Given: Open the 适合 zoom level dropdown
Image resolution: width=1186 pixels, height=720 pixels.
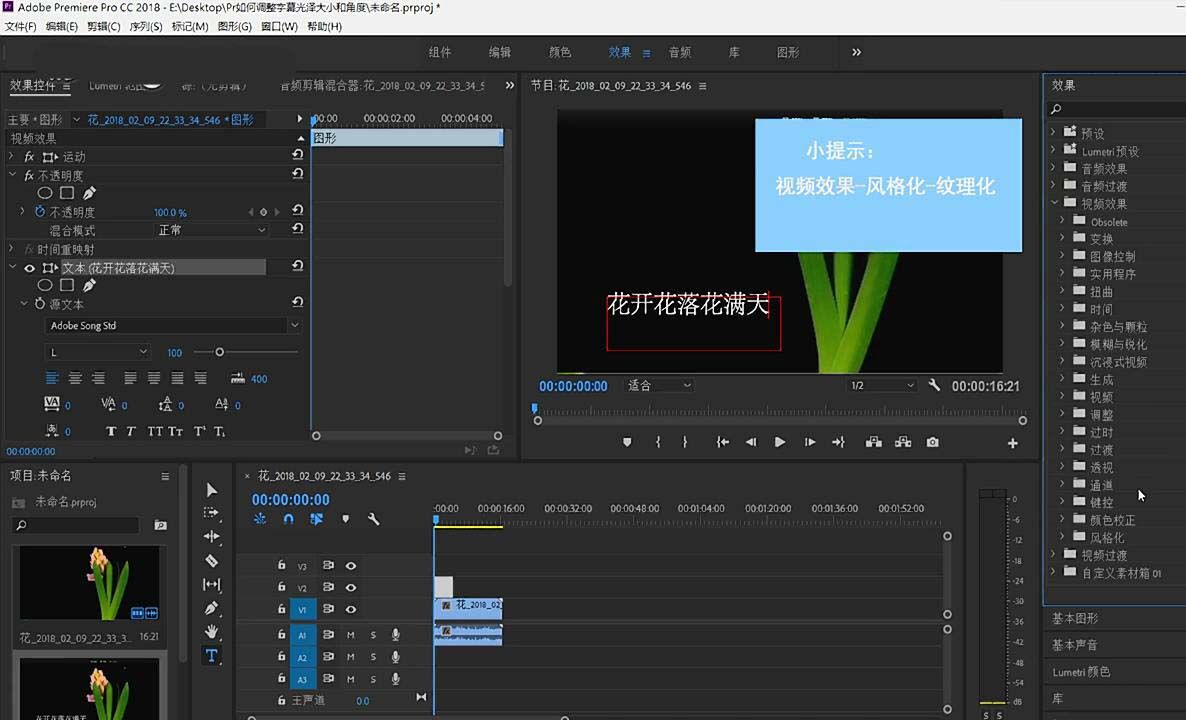Looking at the screenshot, I should [659, 385].
